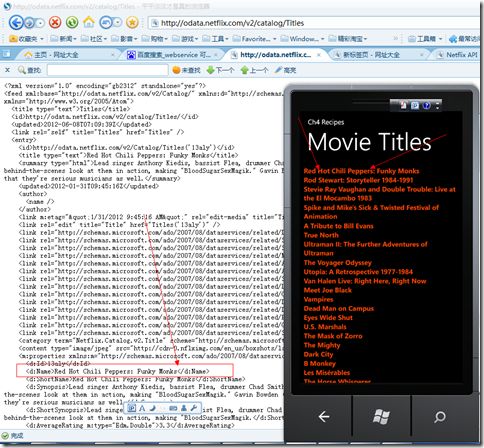The image size is (484, 448).
Task: Close the 主页 - 网址大全 tab
Action: point(113,55)
